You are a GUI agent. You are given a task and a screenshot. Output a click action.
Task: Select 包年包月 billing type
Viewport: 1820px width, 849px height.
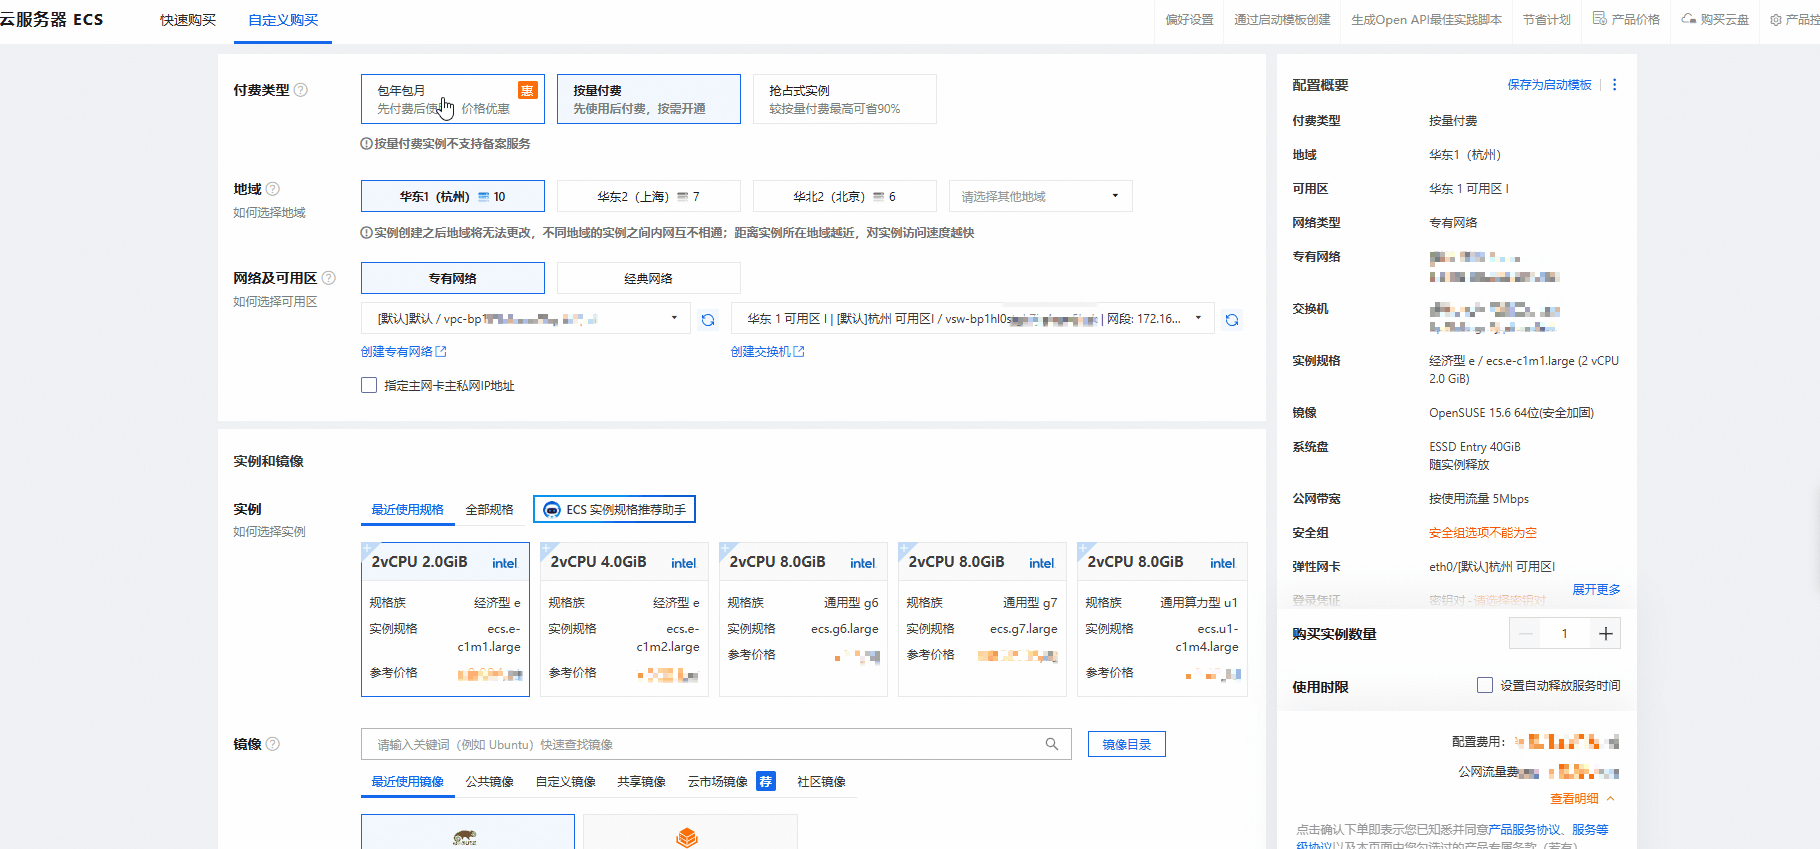(453, 99)
